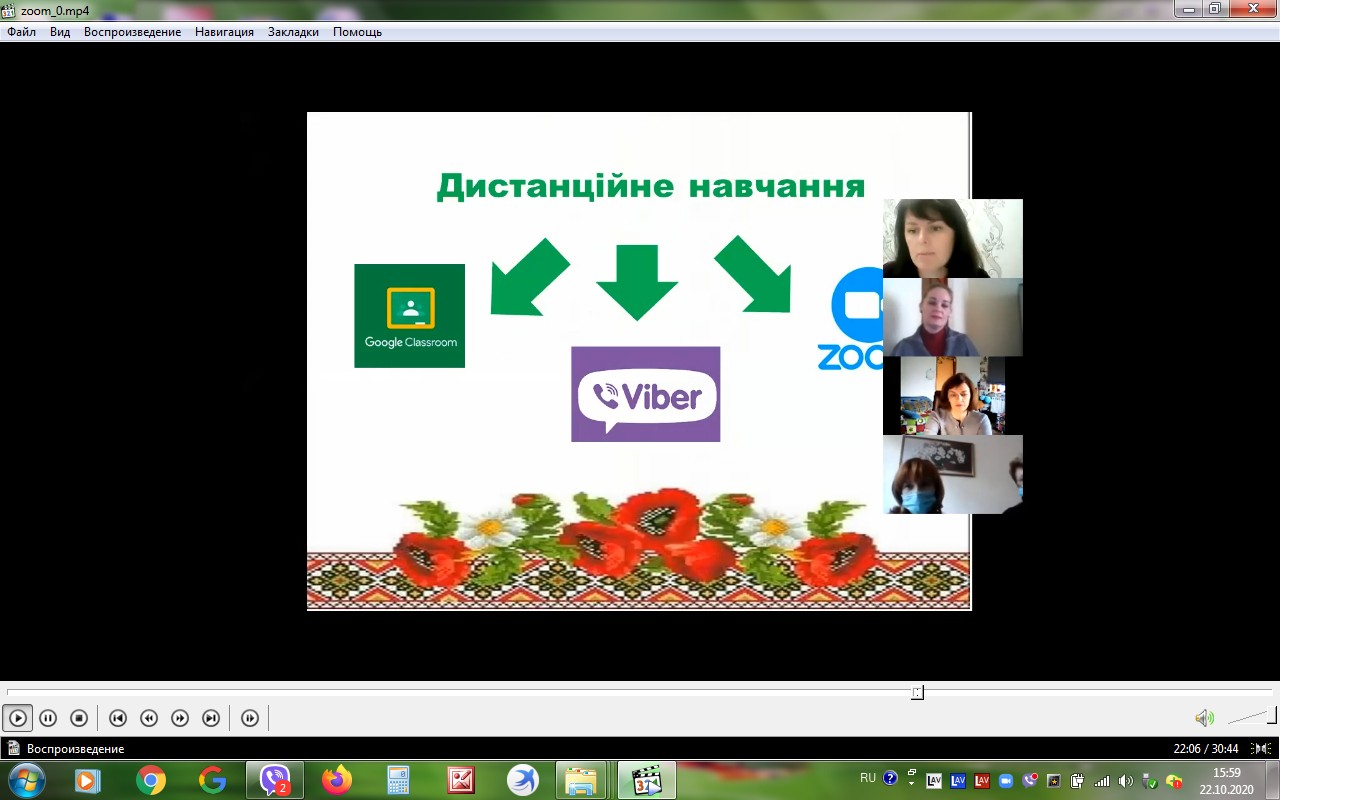Click the status bar file-type icon
The image size is (1358, 800).
point(13,748)
